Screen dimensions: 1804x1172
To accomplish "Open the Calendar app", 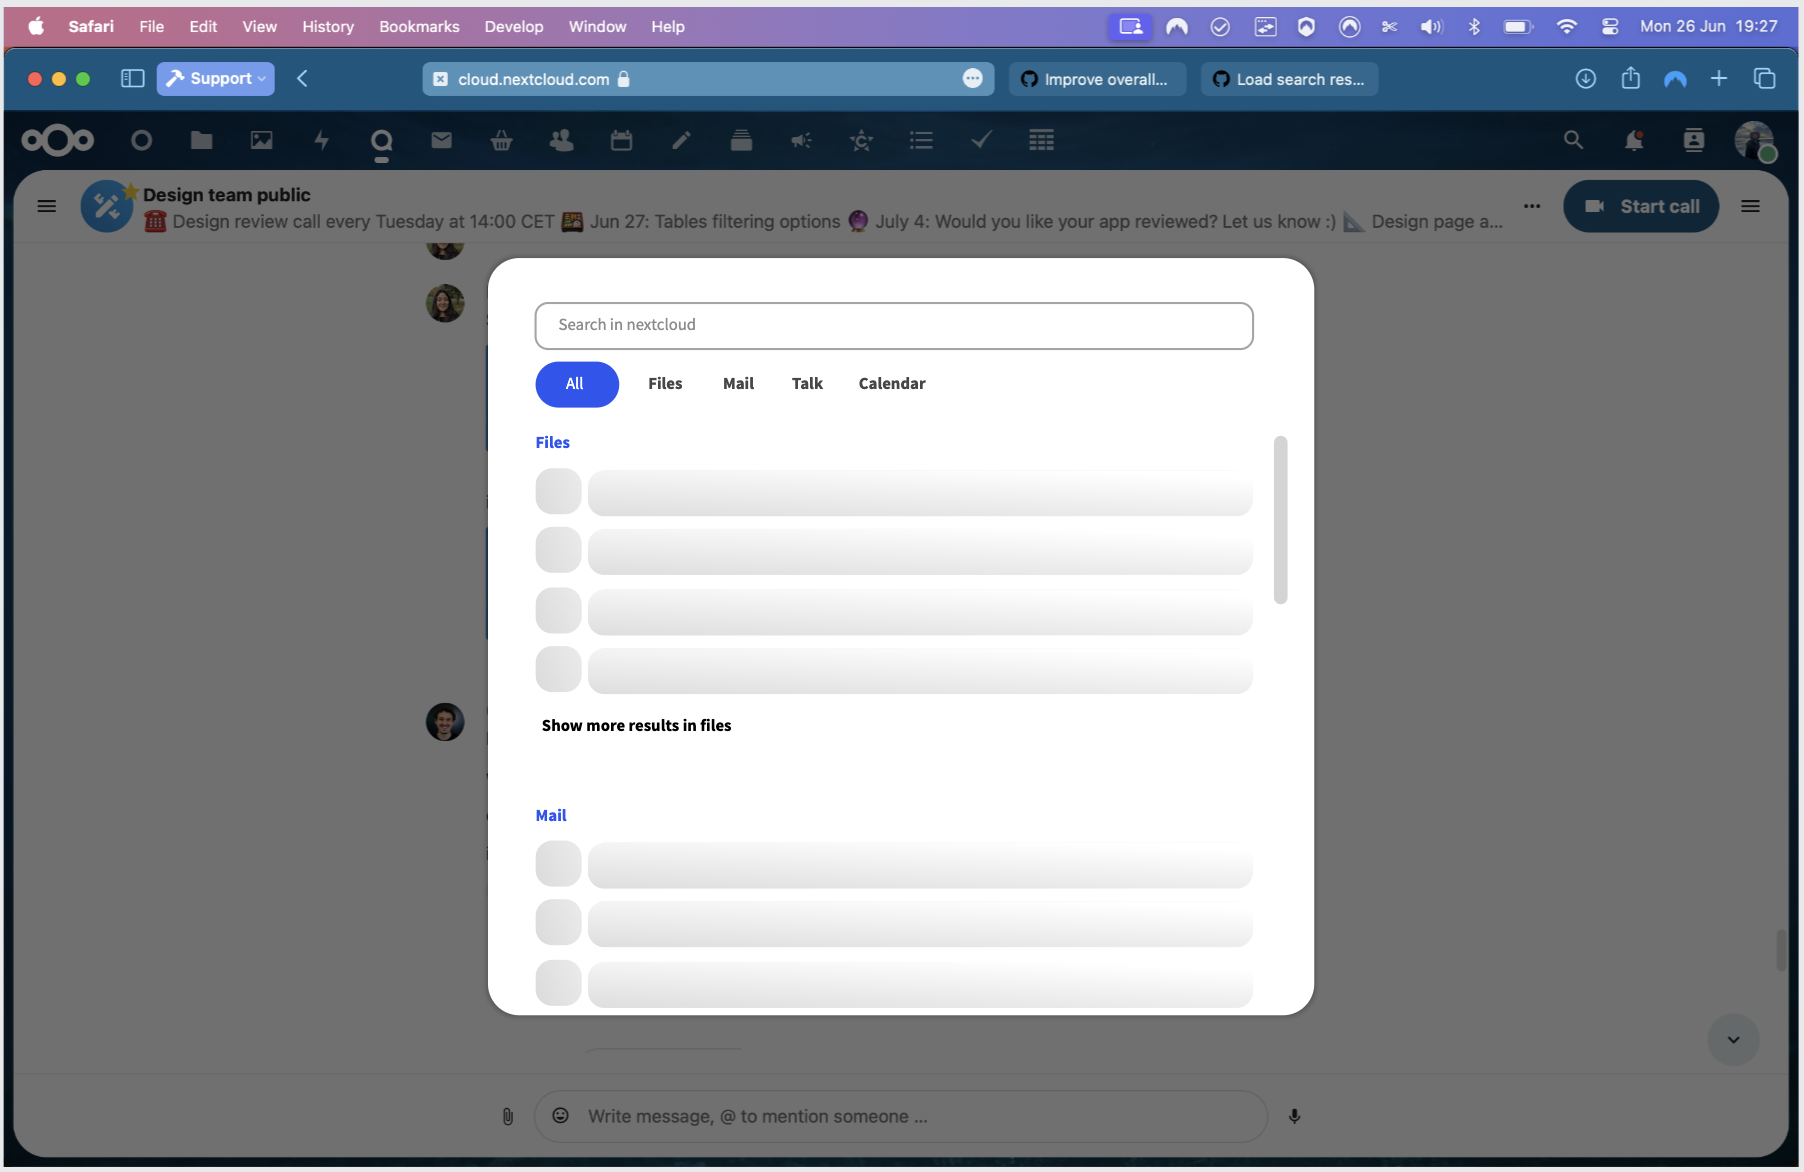I will pos(622,140).
